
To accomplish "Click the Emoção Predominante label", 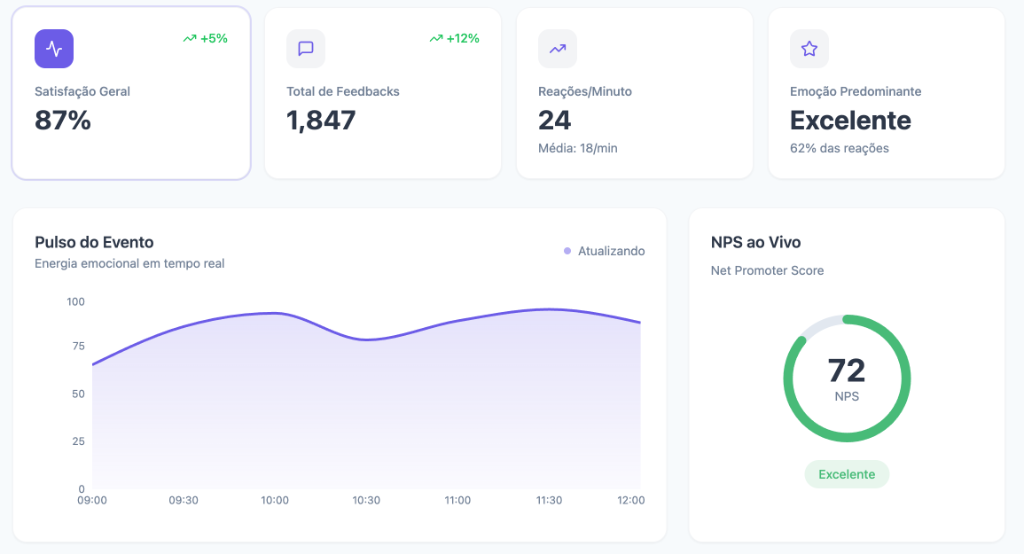I will [856, 91].
